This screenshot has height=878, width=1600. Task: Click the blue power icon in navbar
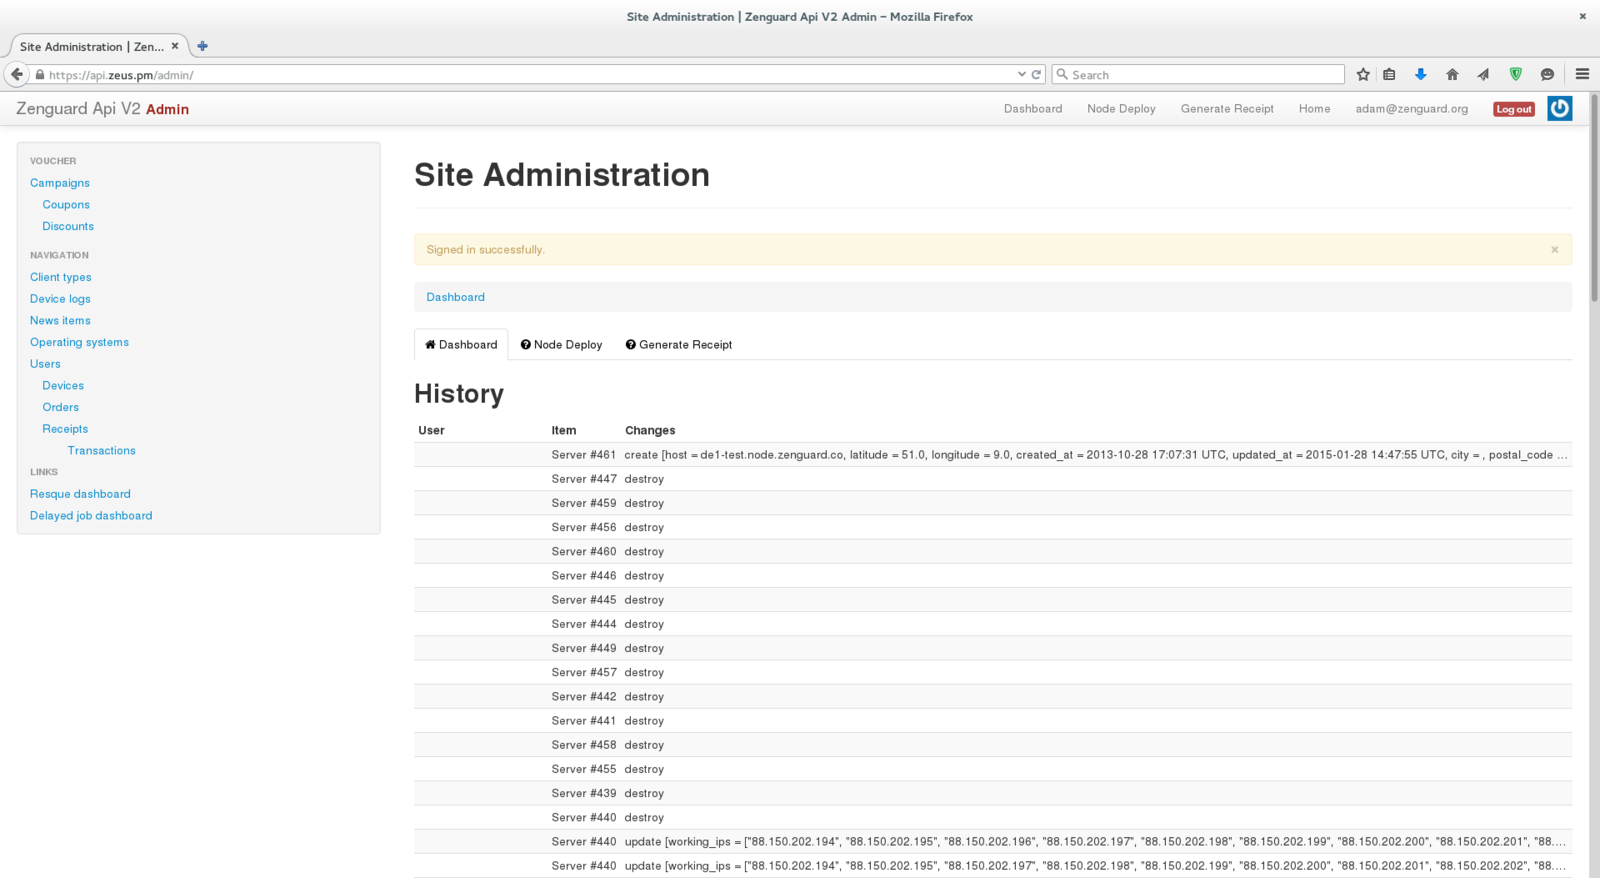point(1559,108)
